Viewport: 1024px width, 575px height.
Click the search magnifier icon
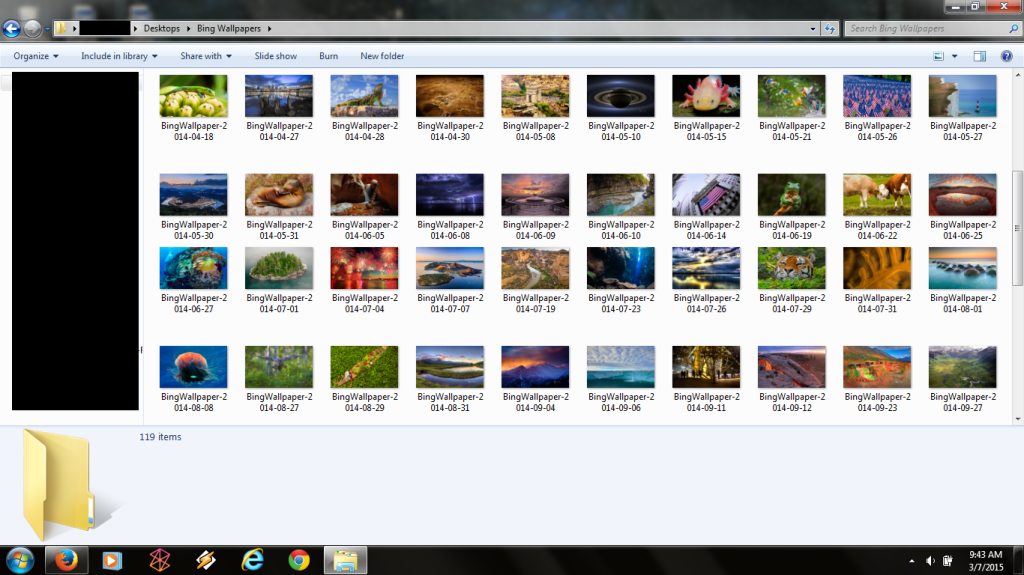[x=1014, y=29]
